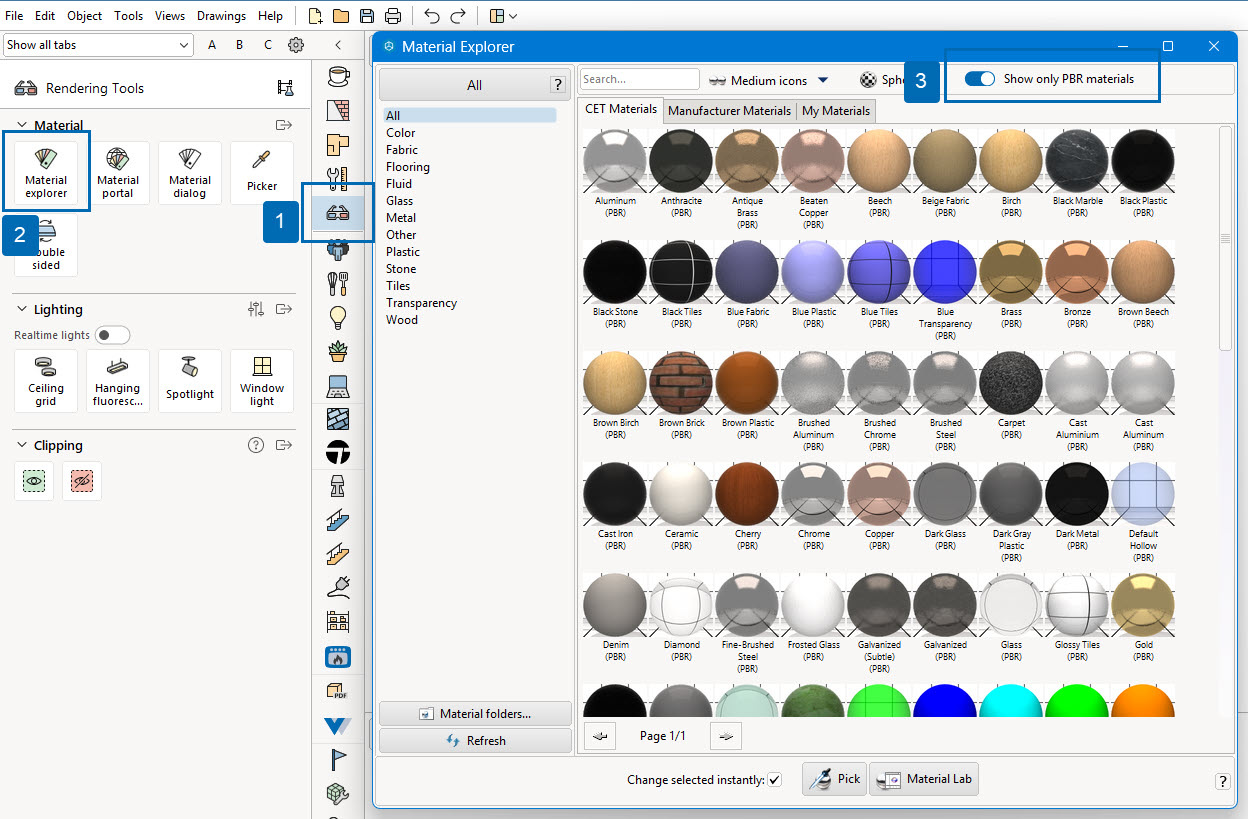Open the File menu
Image resolution: width=1248 pixels, height=819 pixels.
(x=15, y=16)
